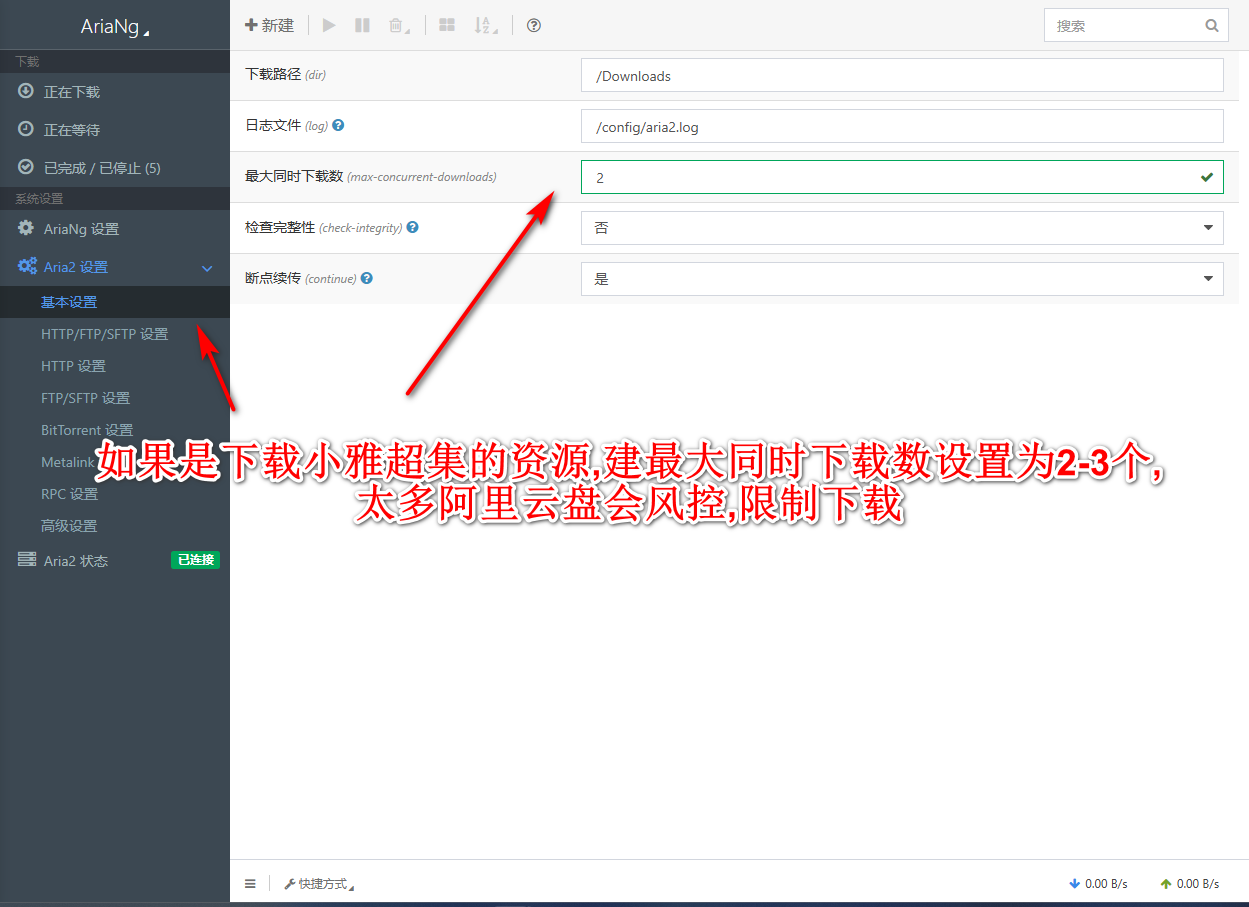Click help icon beside 日志文件 label
The width and height of the screenshot is (1249, 907).
point(338,126)
